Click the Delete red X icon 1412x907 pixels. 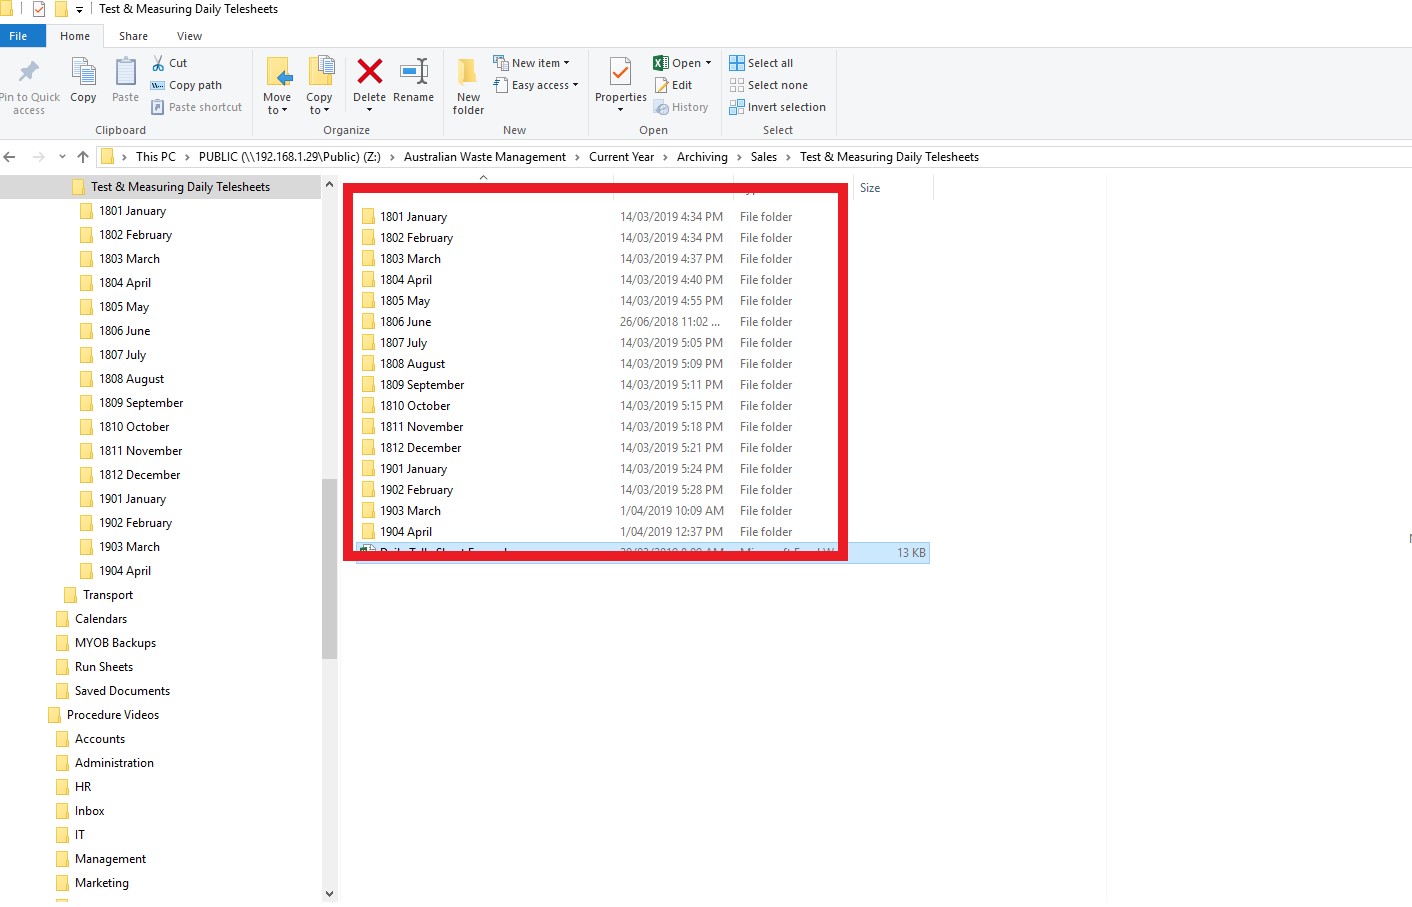click(369, 71)
